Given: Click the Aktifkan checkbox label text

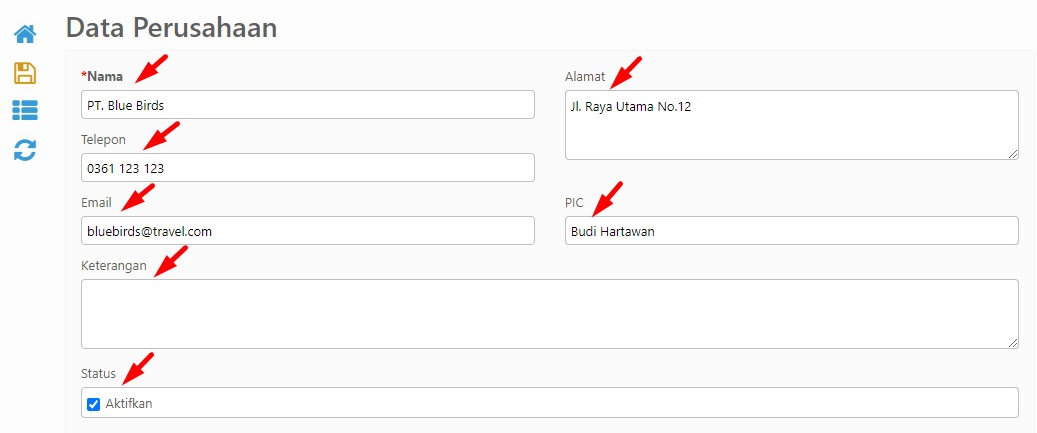Looking at the screenshot, I should (x=129, y=403).
